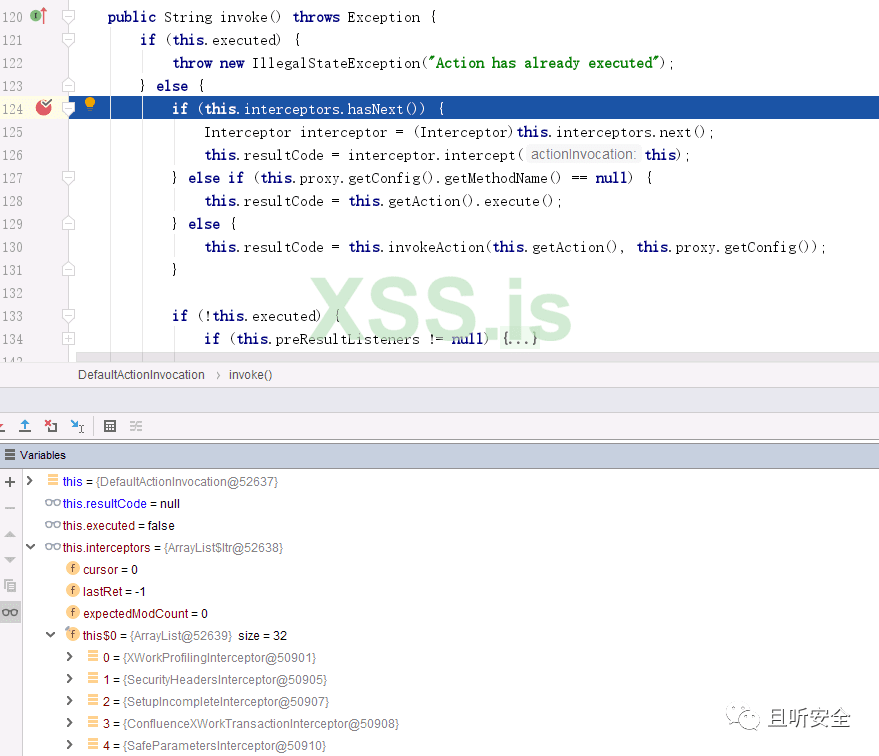
Task: Expand element 0 XWorkProfilingInterceptor
Action: tap(70, 656)
